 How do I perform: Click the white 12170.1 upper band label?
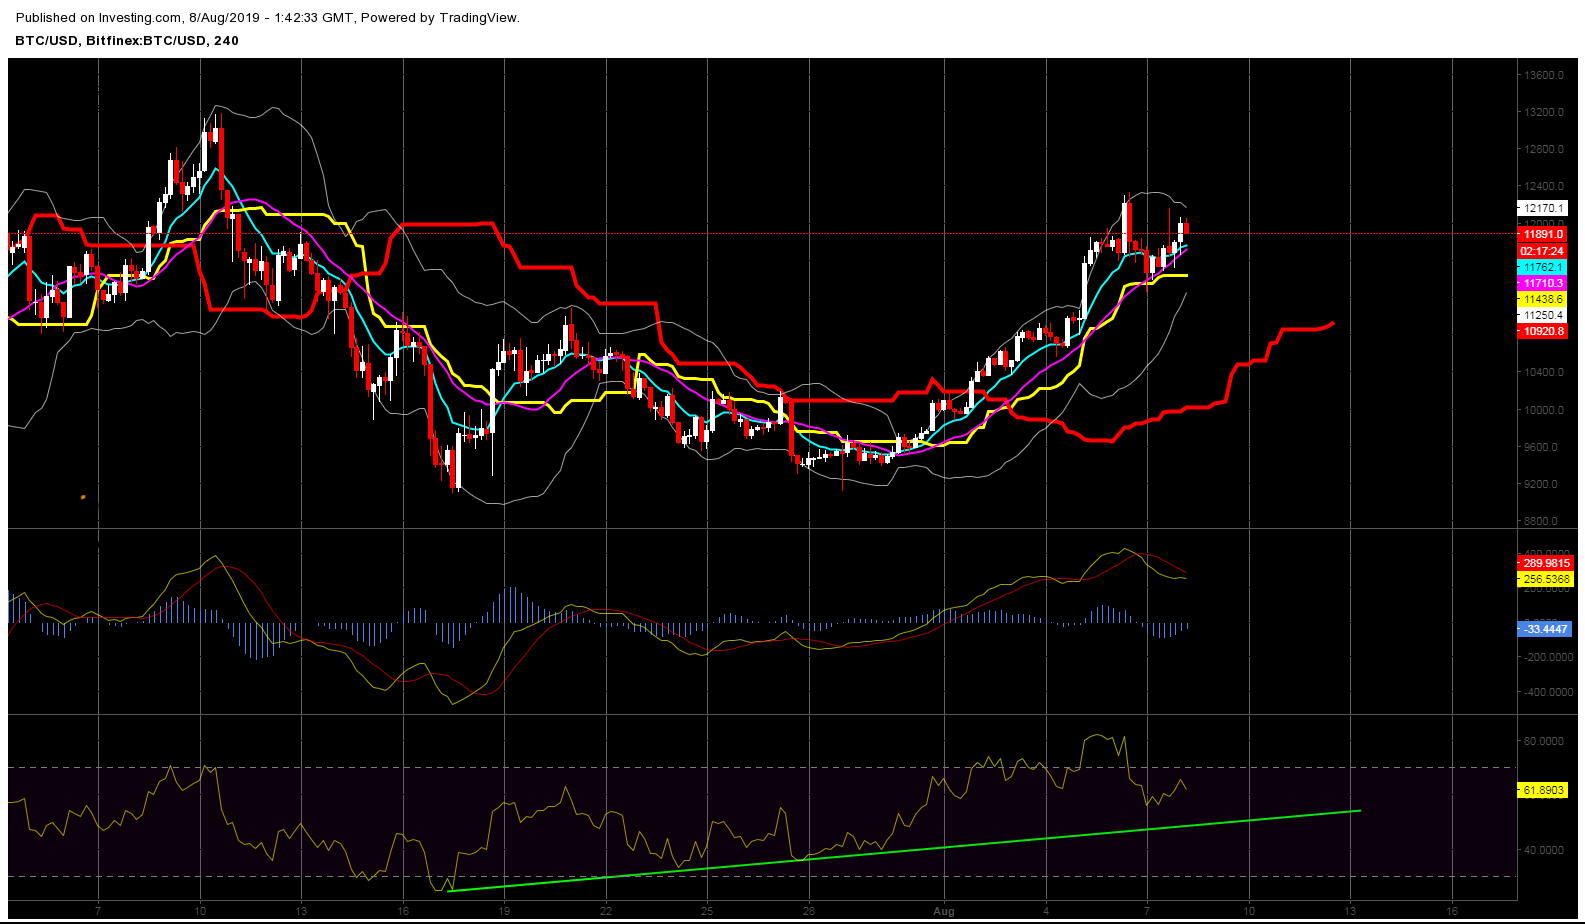pos(1542,208)
